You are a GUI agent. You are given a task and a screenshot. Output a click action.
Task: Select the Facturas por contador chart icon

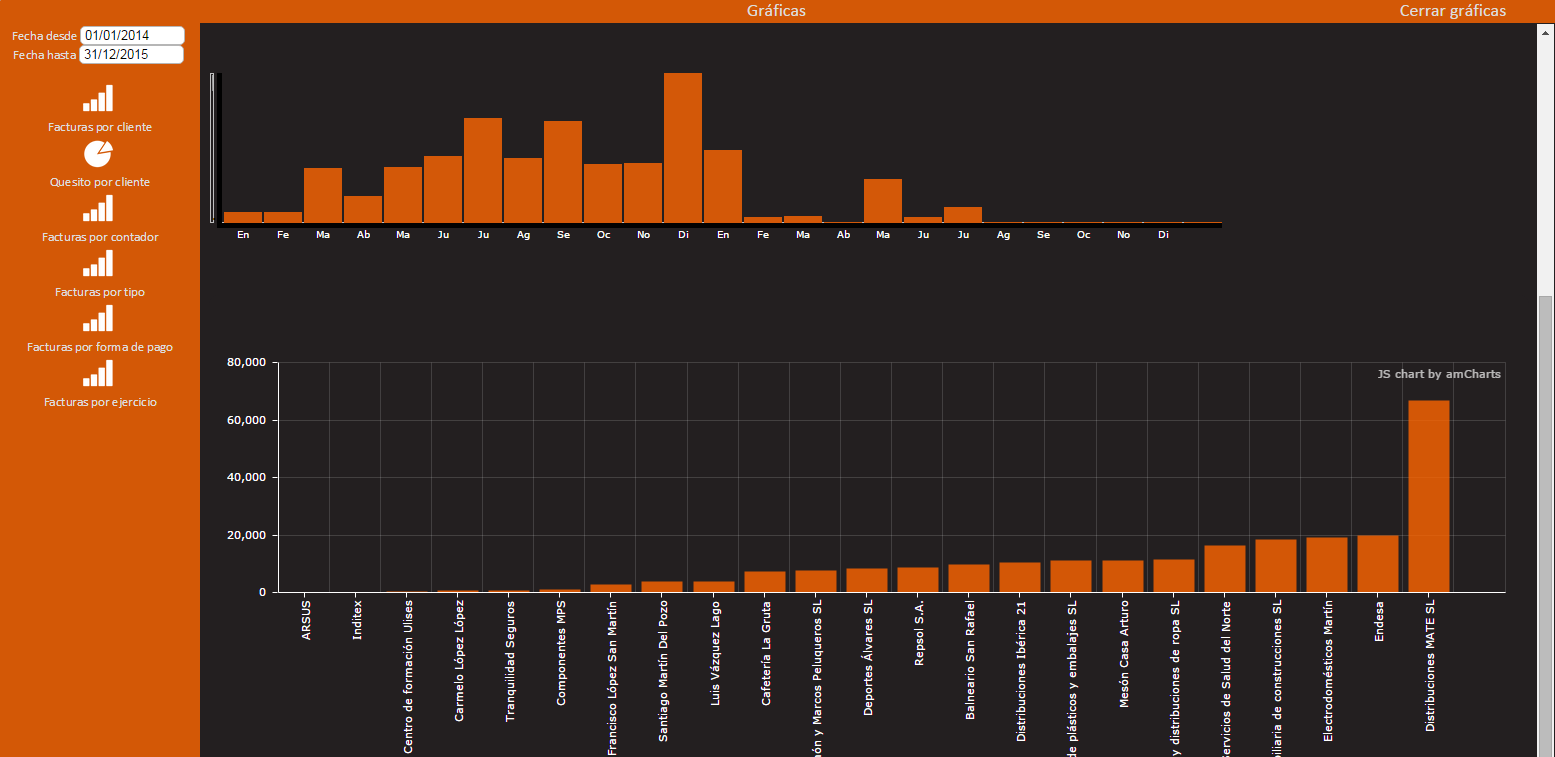coord(98,208)
